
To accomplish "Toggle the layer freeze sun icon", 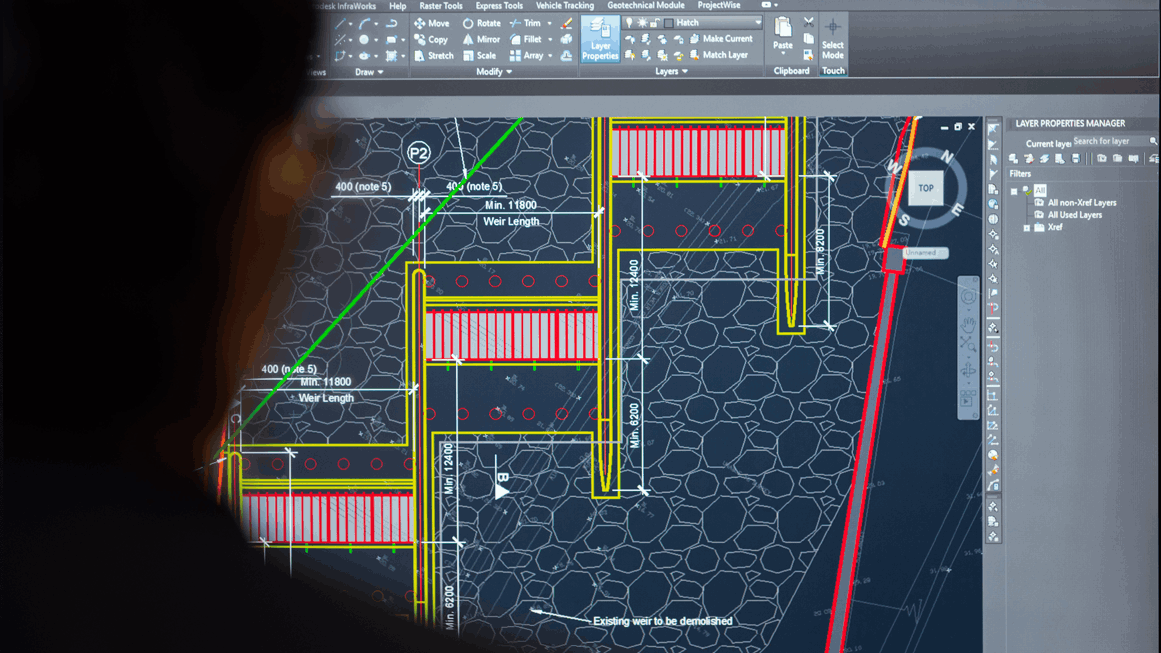I will [x=642, y=23].
